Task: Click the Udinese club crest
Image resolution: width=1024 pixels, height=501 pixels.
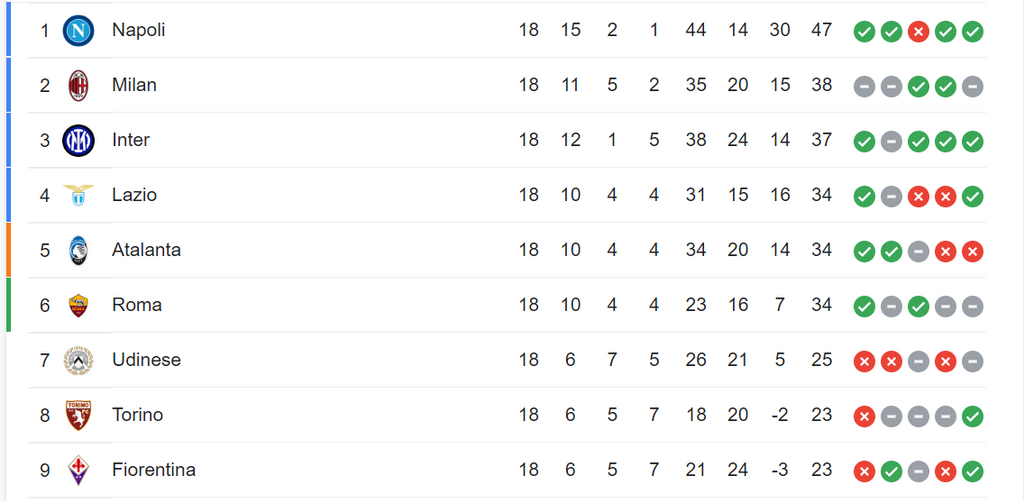Action: [78, 360]
